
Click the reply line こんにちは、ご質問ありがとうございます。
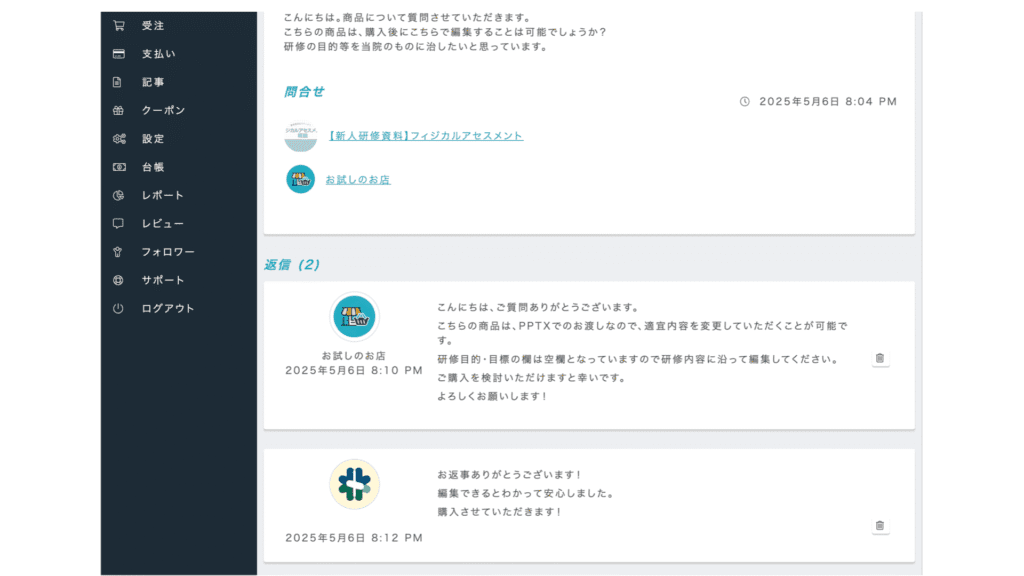pos(539,308)
